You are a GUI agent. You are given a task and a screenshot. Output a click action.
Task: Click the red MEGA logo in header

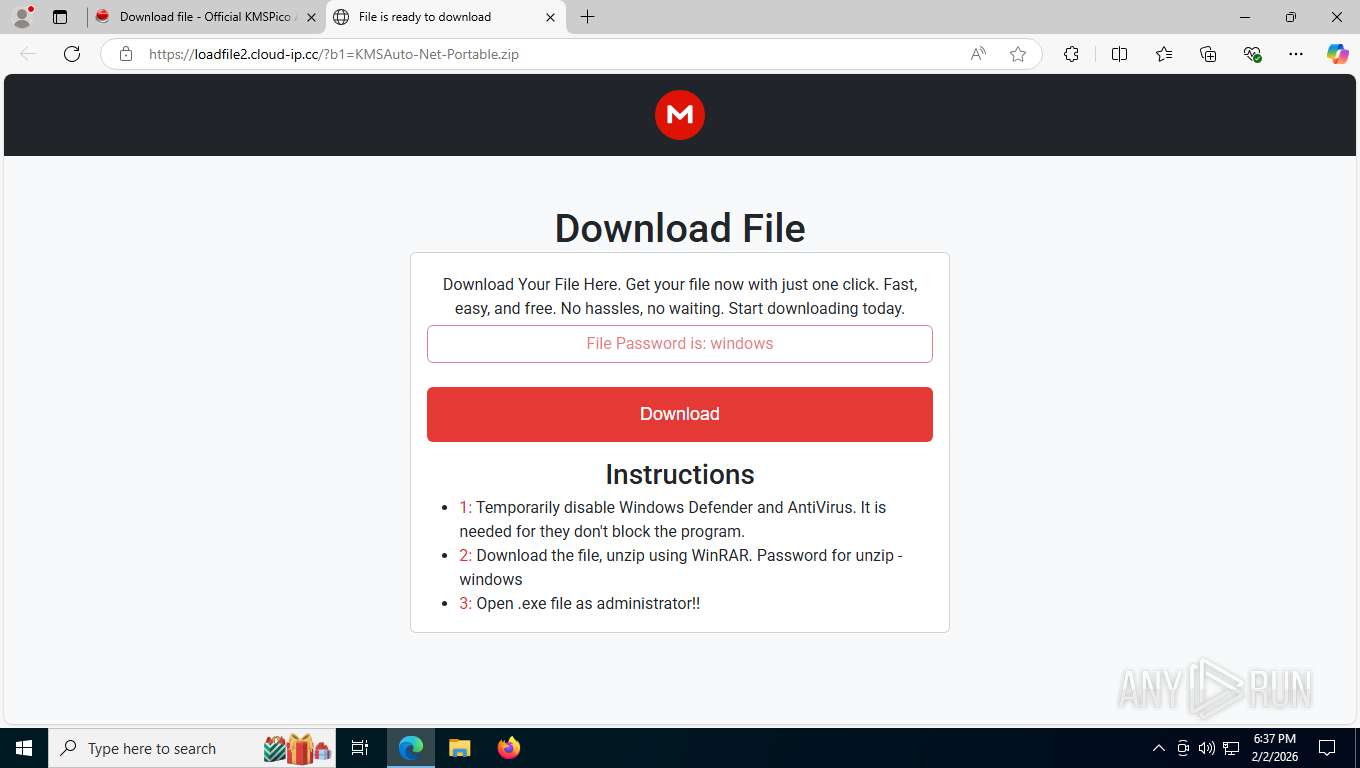coord(680,115)
